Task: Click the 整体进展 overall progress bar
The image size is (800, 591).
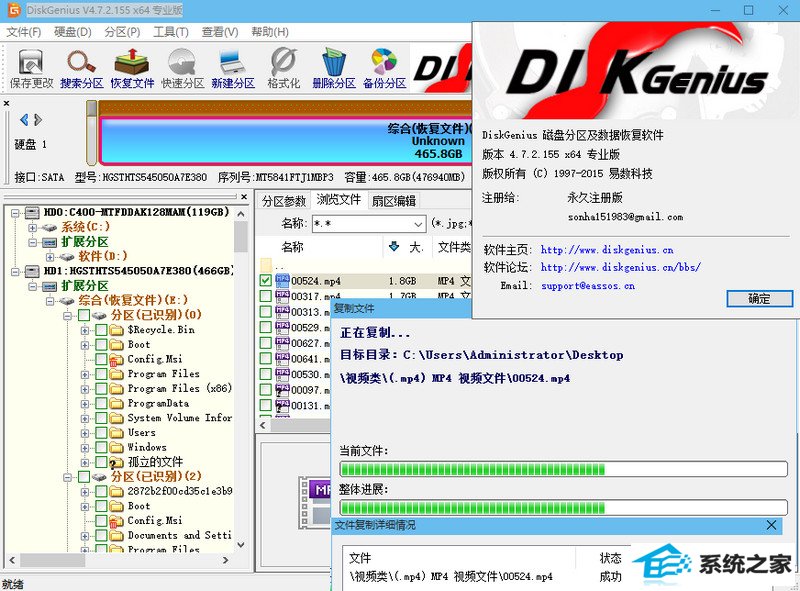Action: pyautogui.click(x=563, y=507)
